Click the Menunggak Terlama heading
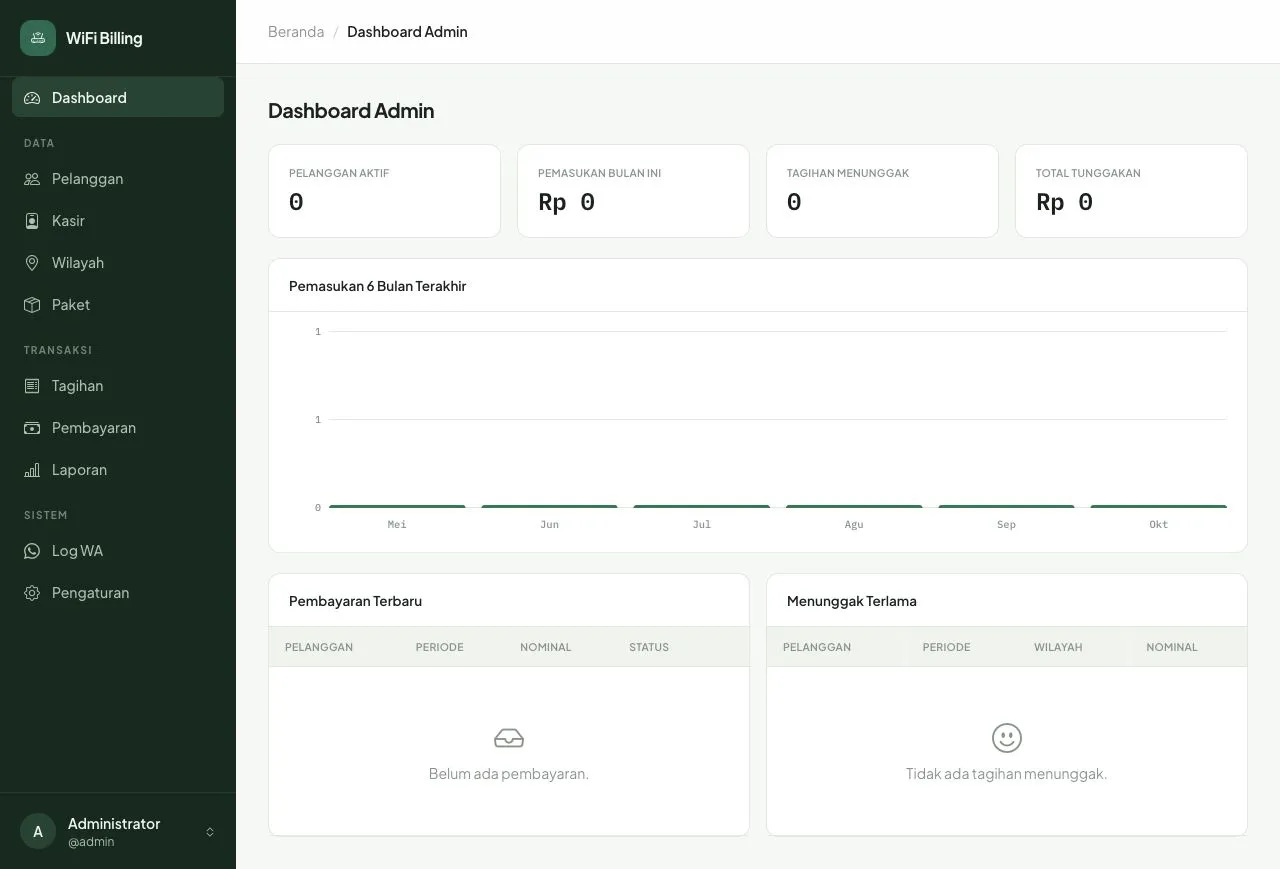 [852, 601]
